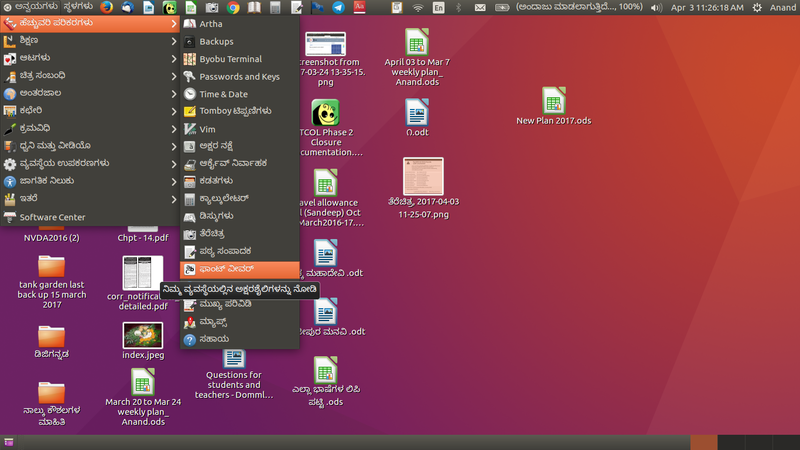Select ತೆರೆಚಿತ್ರ 2017-04-03 png thumbnail

pos(423,188)
